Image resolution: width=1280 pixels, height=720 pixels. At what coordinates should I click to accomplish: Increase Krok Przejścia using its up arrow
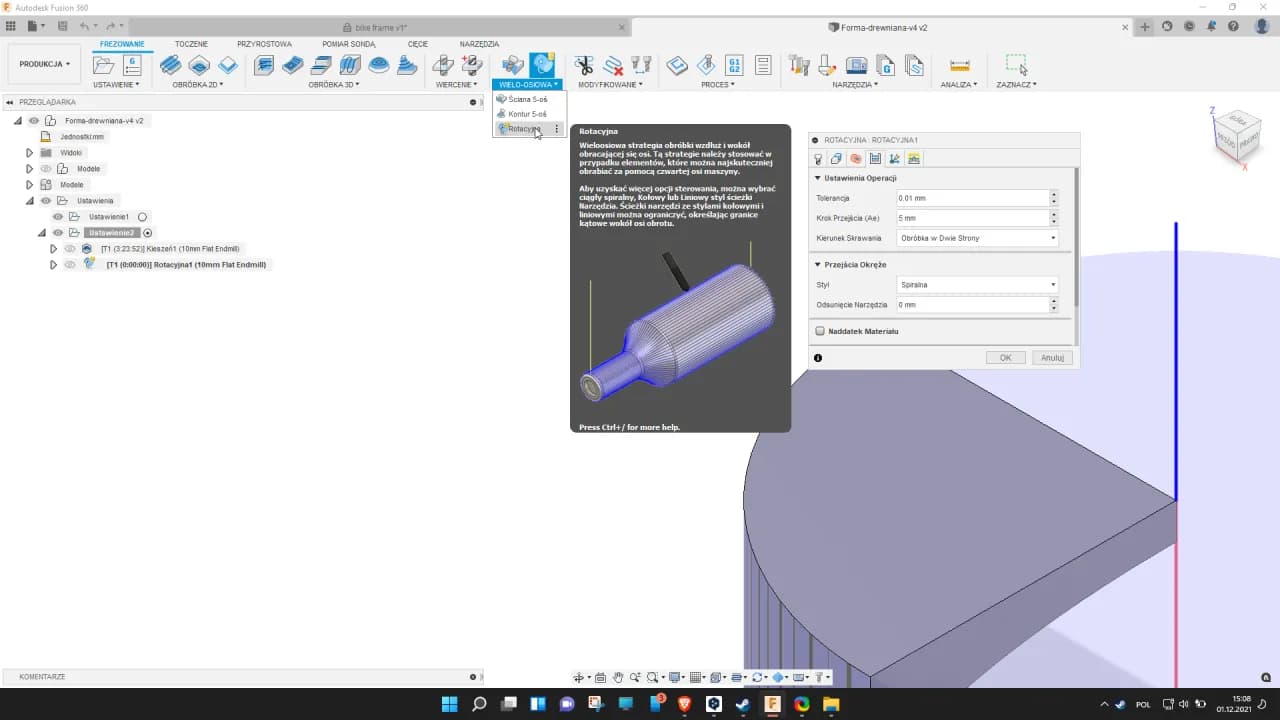[1054, 214]
